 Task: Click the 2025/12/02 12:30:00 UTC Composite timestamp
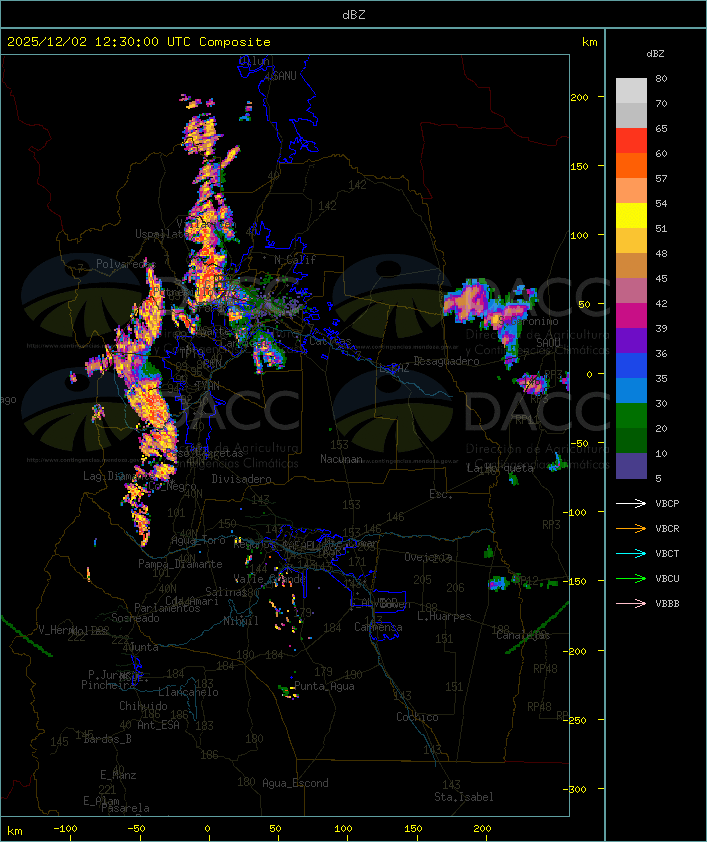click(x=139, y=42)
